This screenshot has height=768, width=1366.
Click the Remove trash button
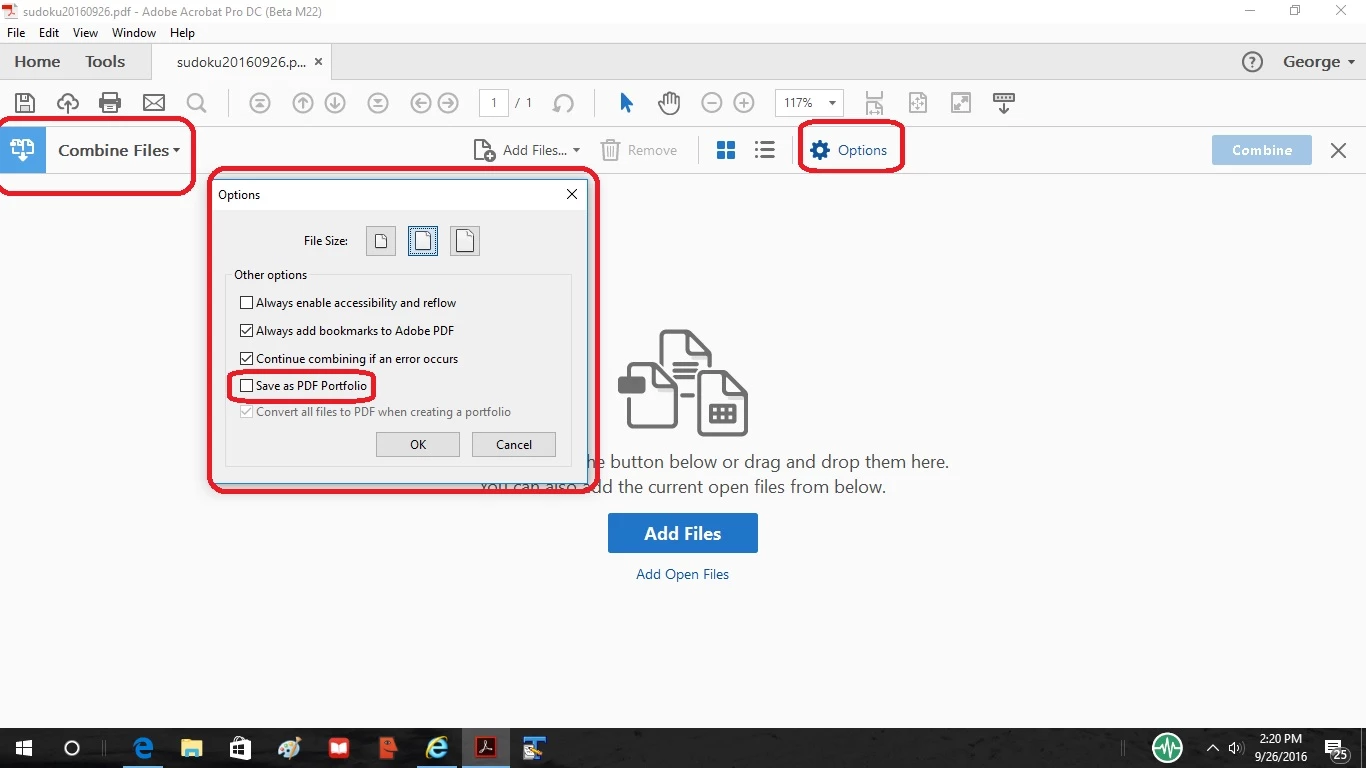click(x=639, y=150)
